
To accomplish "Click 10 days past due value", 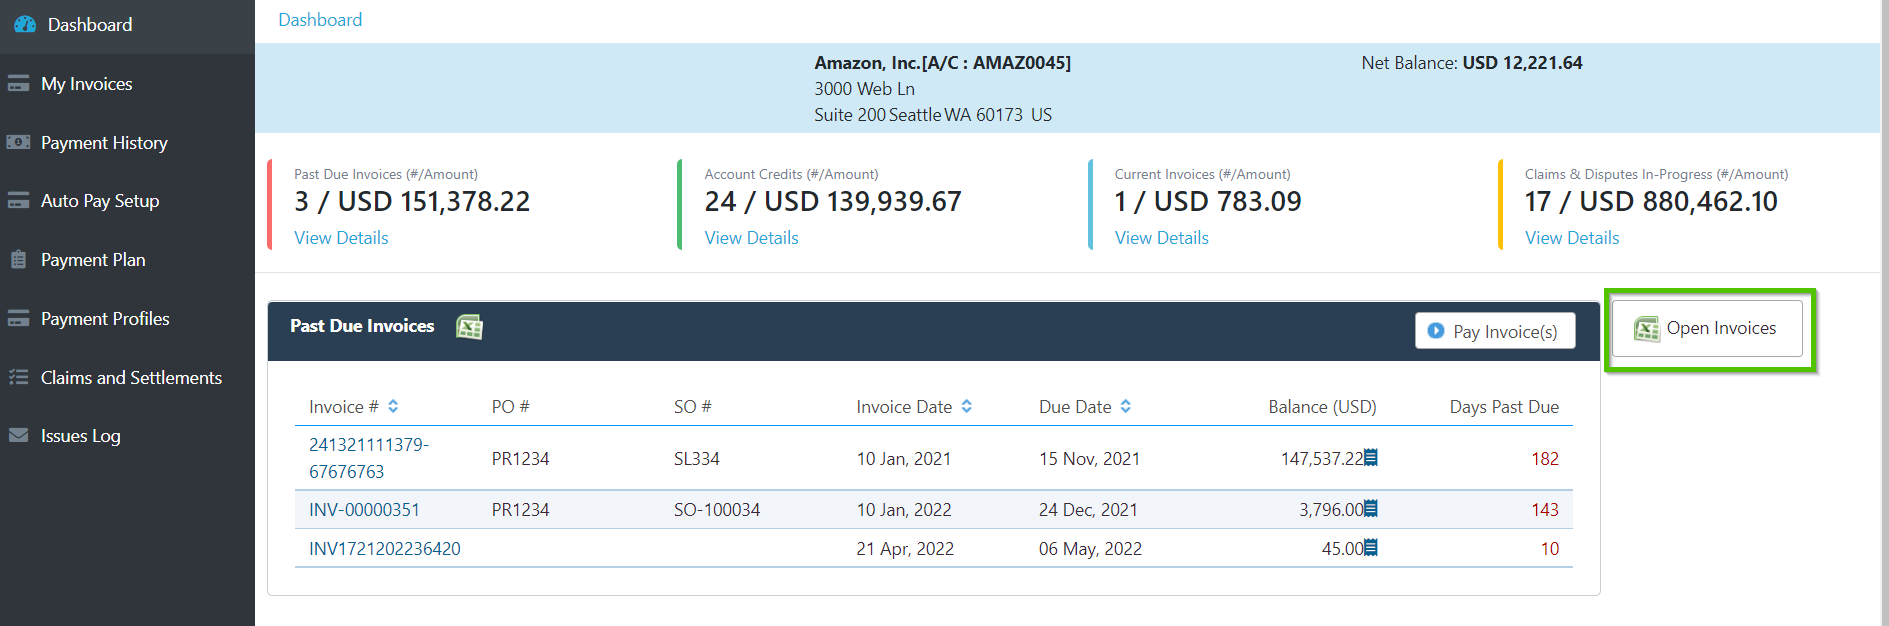I will tap(1550, 549).
